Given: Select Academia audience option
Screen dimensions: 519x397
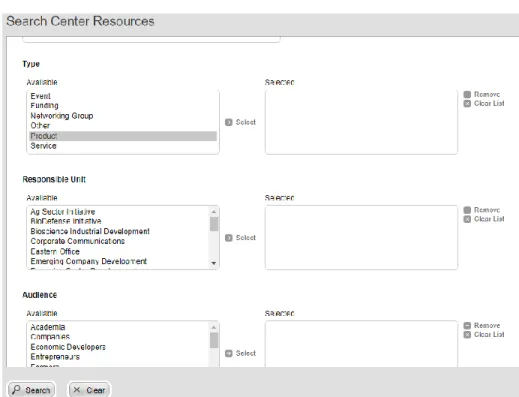Looking at the screenshot, I should (119, 327).
